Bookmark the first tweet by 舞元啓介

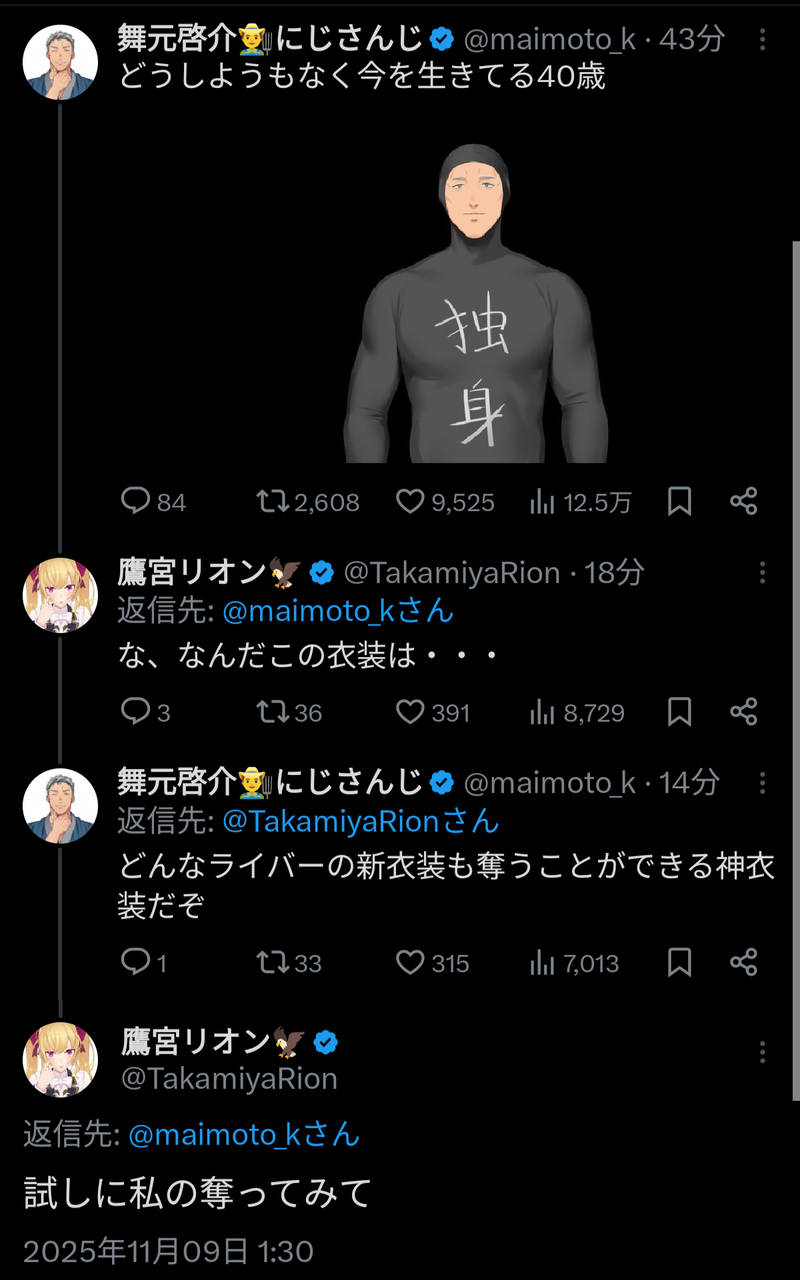coord(680,501)
